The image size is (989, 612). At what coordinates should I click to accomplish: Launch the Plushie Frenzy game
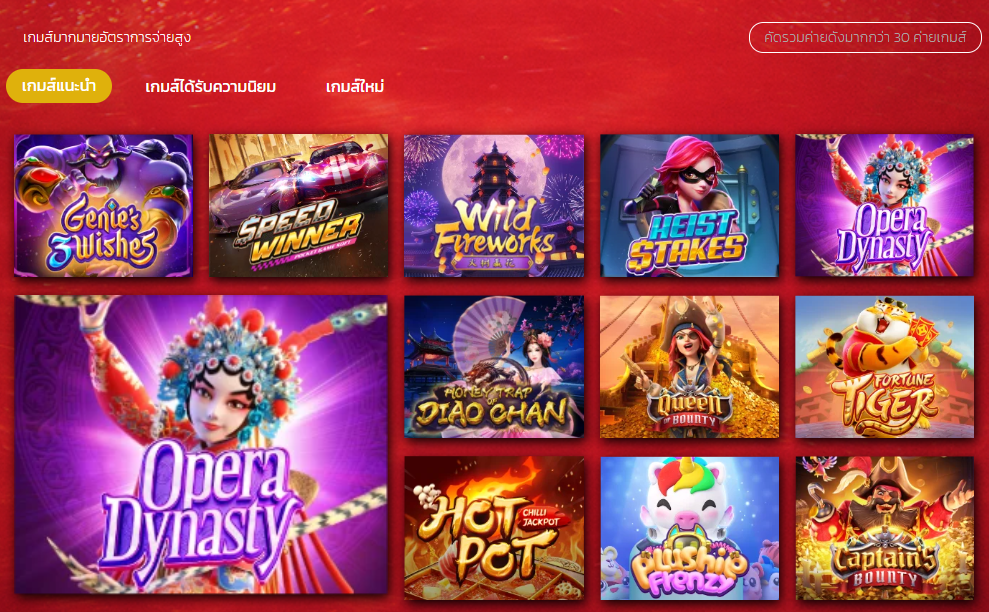click(689, 528)
